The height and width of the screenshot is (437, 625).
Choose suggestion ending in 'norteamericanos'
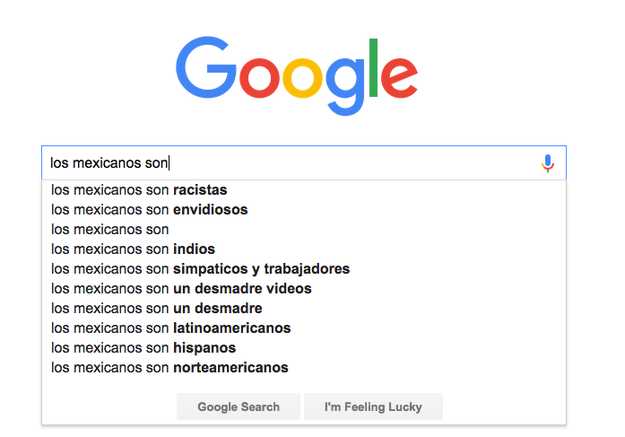pos(304,368)
